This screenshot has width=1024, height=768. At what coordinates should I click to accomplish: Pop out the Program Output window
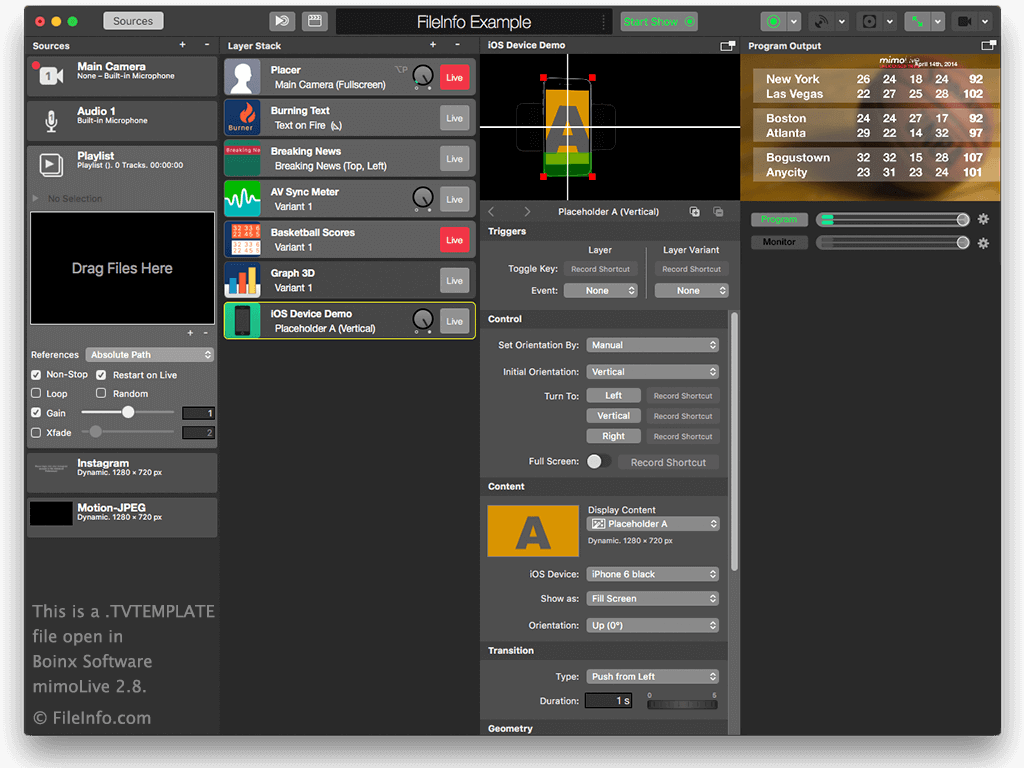[989, 45]
